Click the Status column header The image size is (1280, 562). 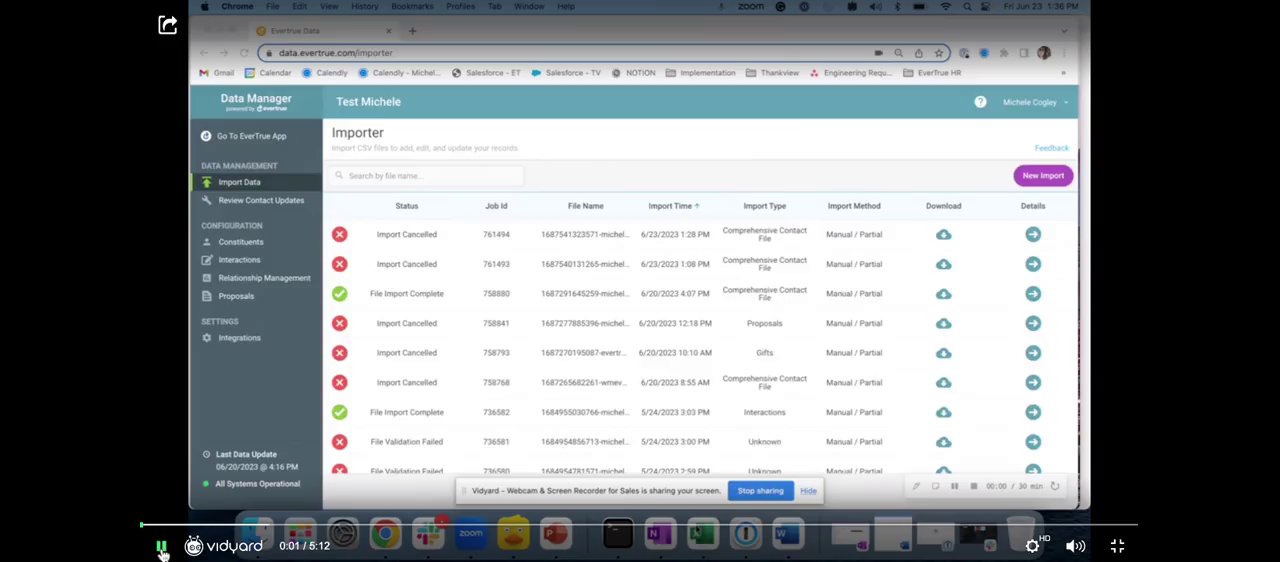click(x=406, y=206)
